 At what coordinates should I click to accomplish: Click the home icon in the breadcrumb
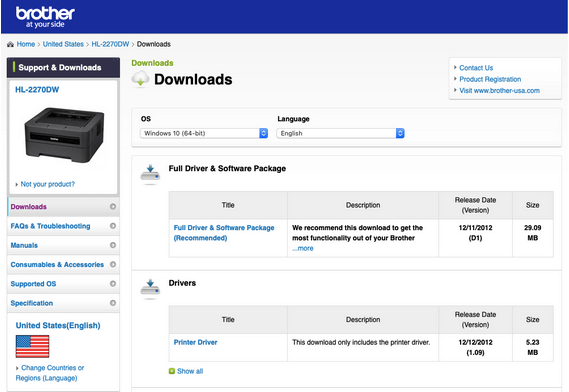(x=11, y=44)
